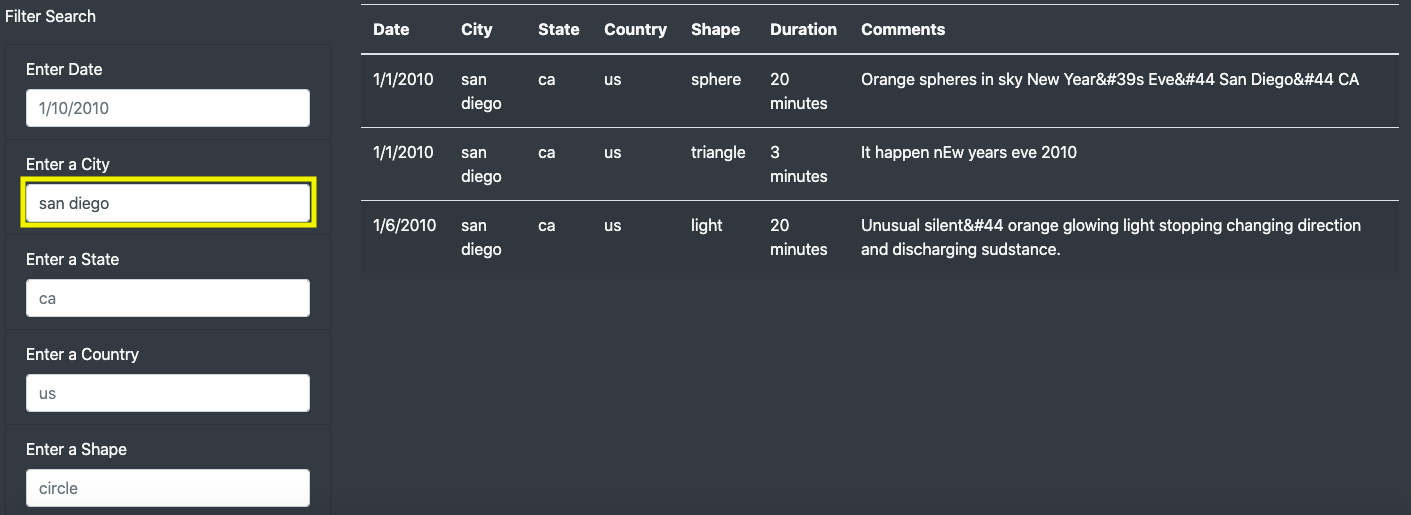Click the Enter a State input
Viewport: 1411px width, 515px height.
(x=168, y=298)
